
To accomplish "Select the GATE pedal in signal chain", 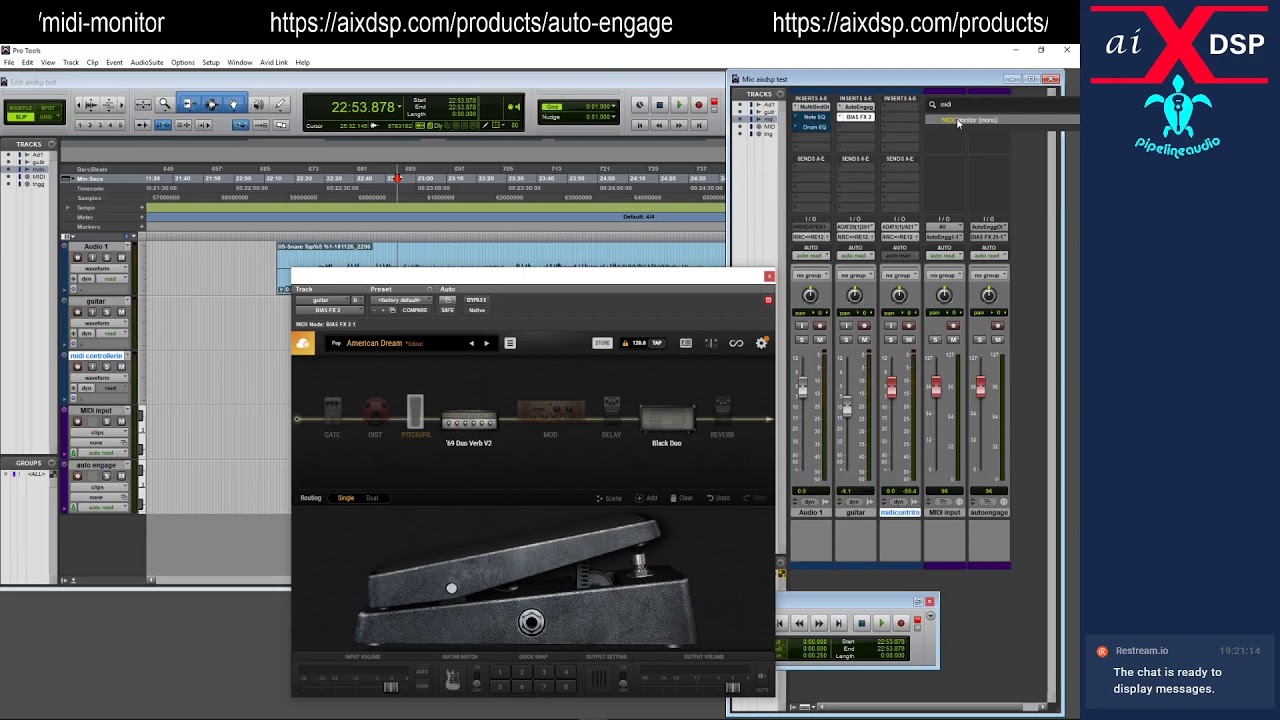I will point(332,412).
